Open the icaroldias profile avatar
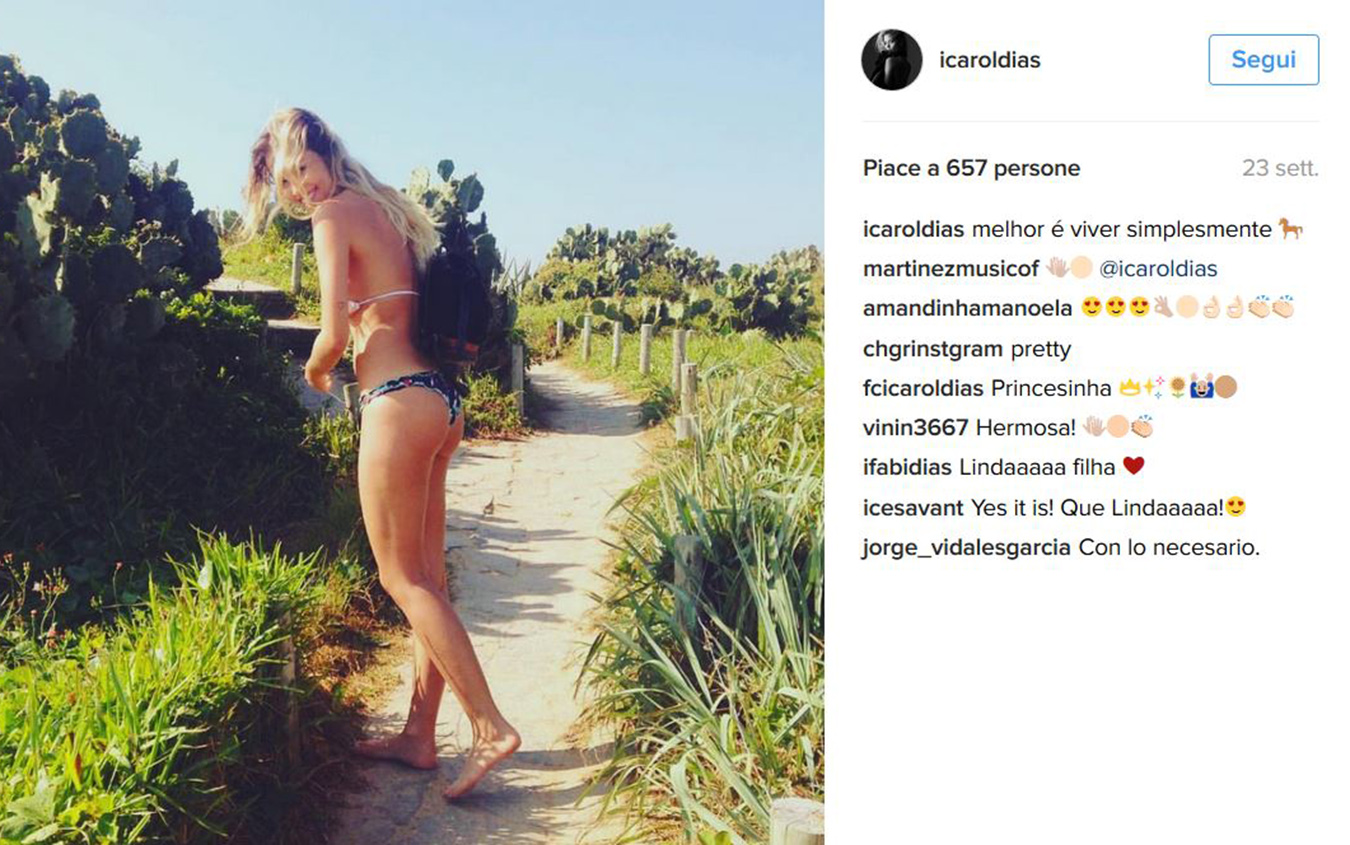The image size is (1350, 845). coord(891,60)
